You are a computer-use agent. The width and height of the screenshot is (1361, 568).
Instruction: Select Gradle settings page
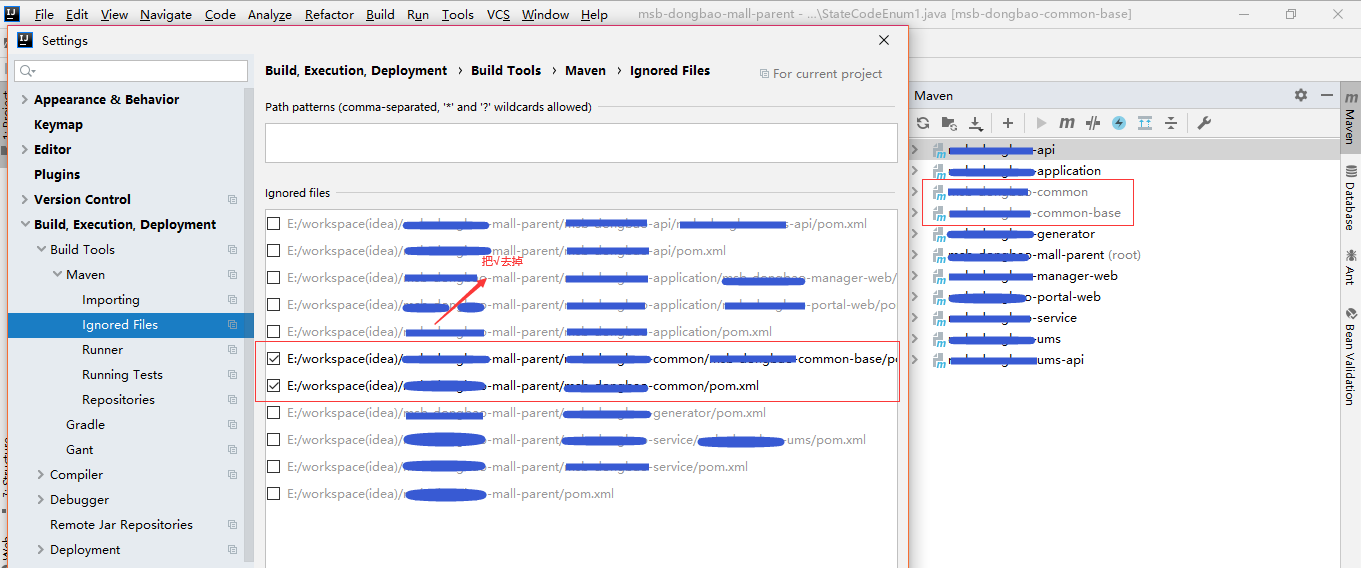pyautogui.click(x=85, y=425)
